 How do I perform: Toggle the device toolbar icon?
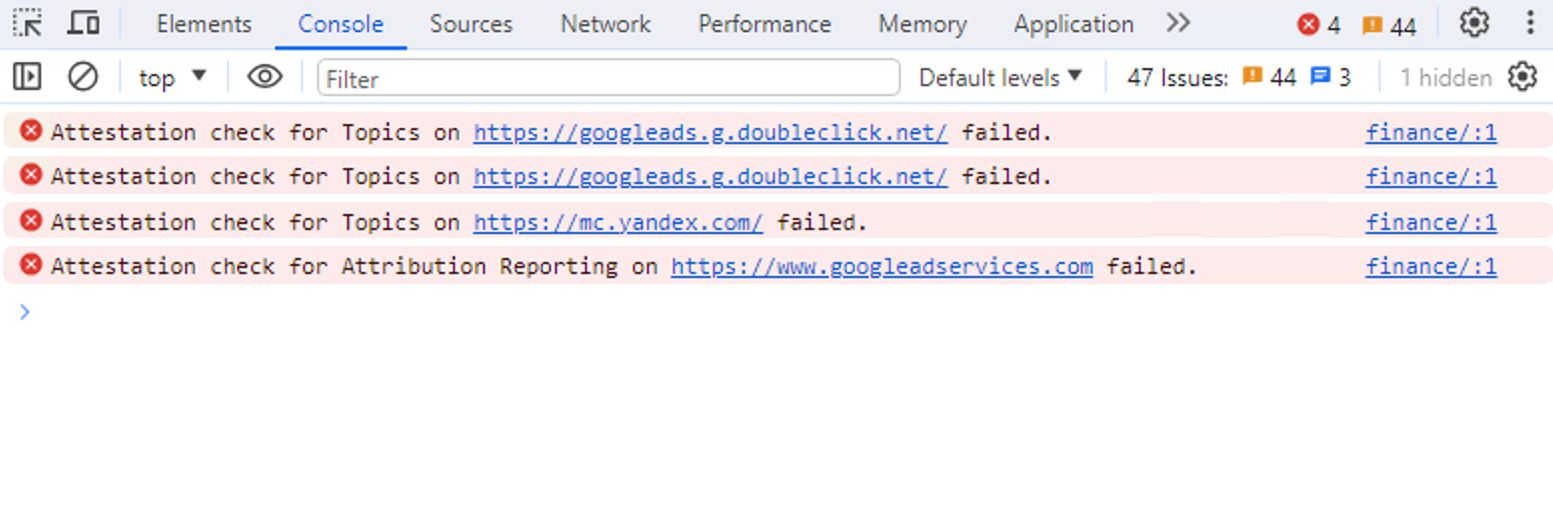[84, 23]
